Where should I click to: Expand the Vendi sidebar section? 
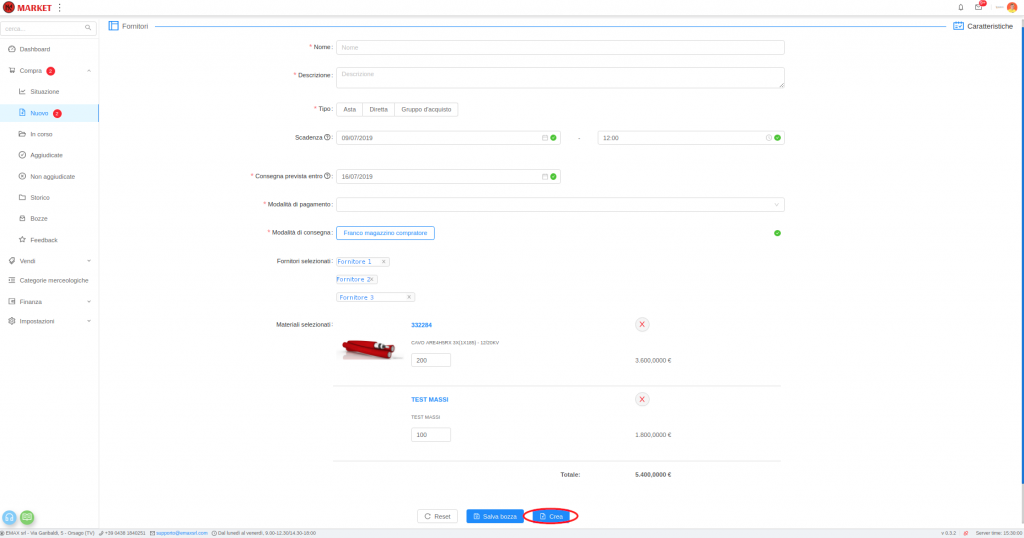point(49,260)
